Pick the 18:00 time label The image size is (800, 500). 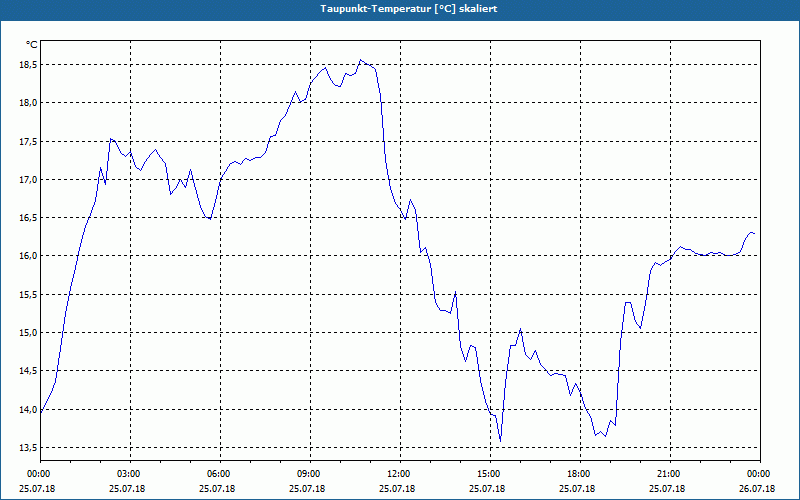tap(577, 474)
